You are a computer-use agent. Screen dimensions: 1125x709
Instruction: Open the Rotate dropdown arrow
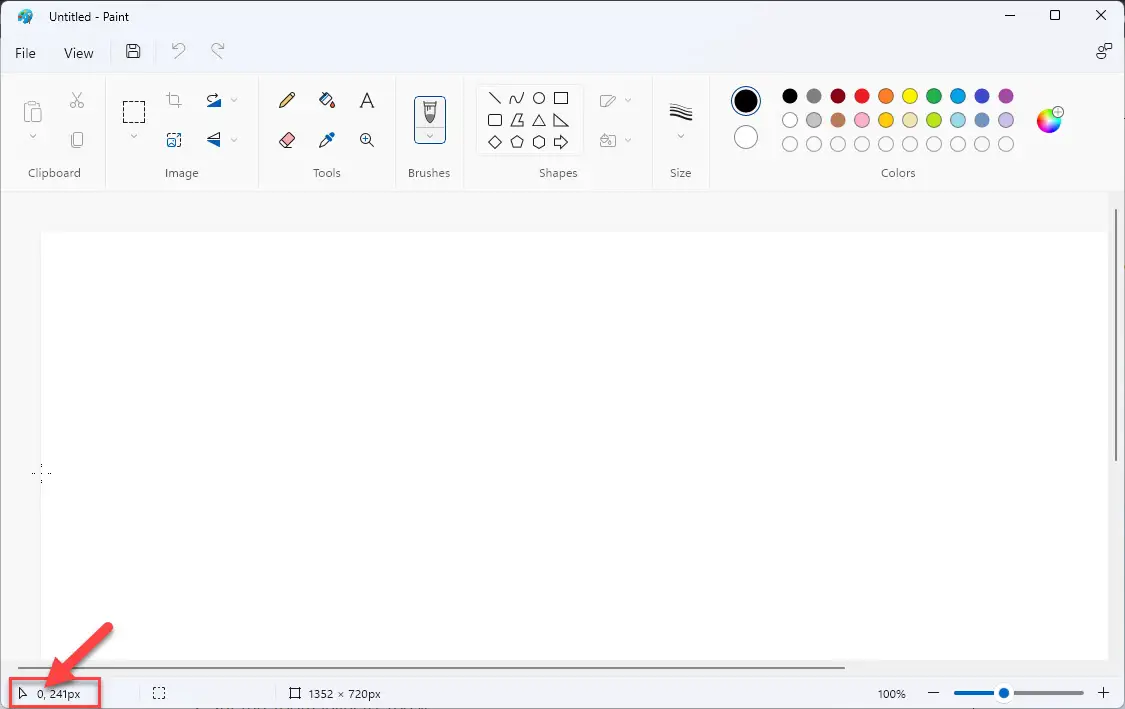234,100
